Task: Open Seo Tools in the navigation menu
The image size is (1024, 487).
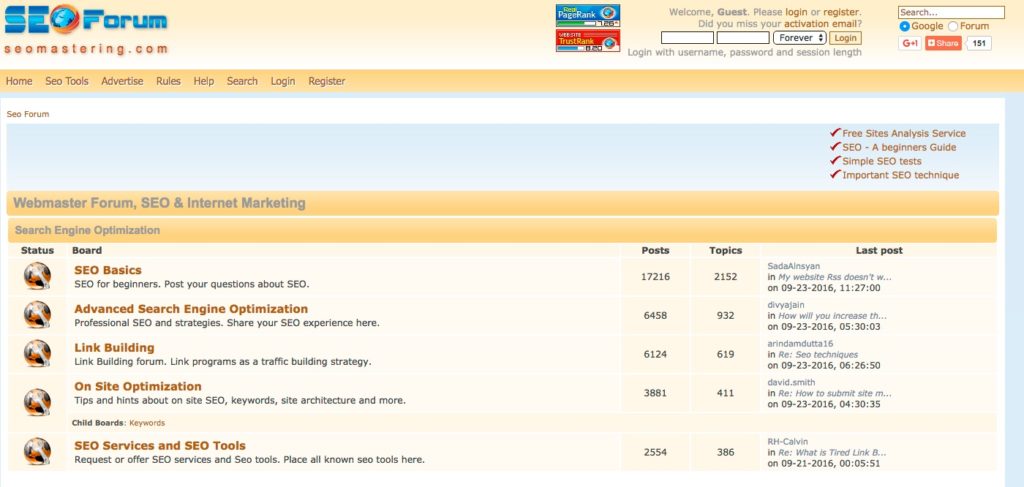Action: (67, 81)
